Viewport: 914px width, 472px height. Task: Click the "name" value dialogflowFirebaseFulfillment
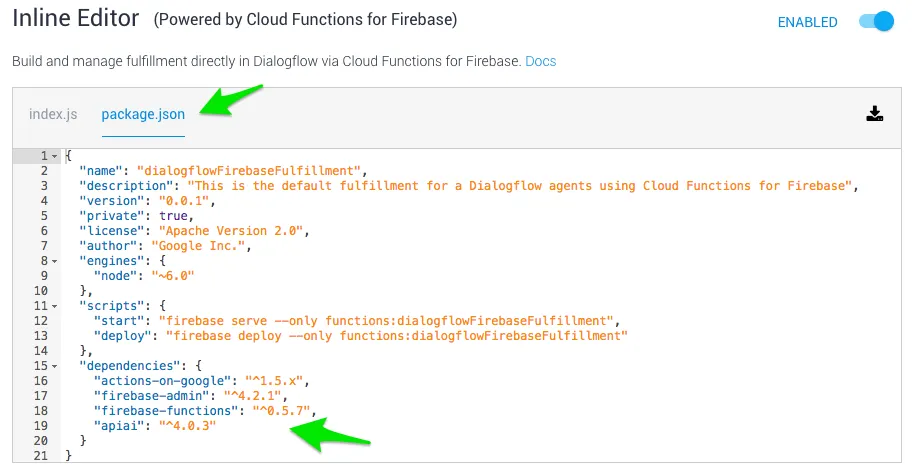pyautogui.click(x=252, y=171)
